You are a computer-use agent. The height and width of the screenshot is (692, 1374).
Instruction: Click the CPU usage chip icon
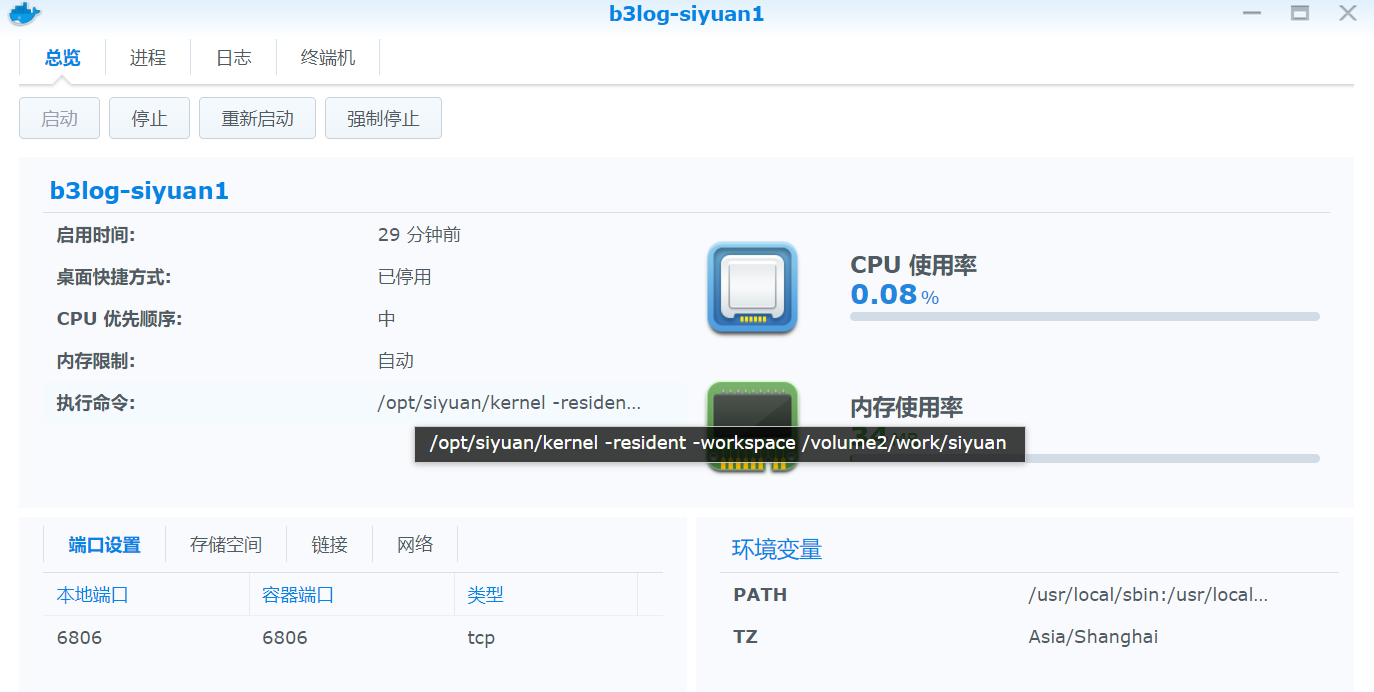pyautogui.click(x=752, y=288)
